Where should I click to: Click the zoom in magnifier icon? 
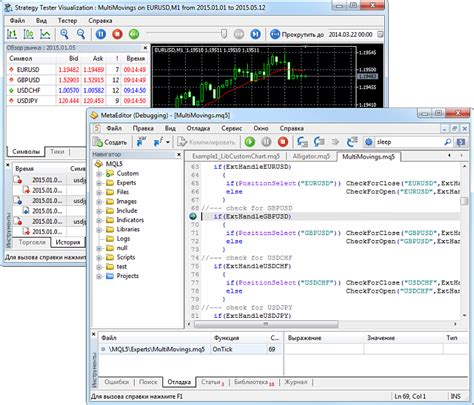coord(64,34)
